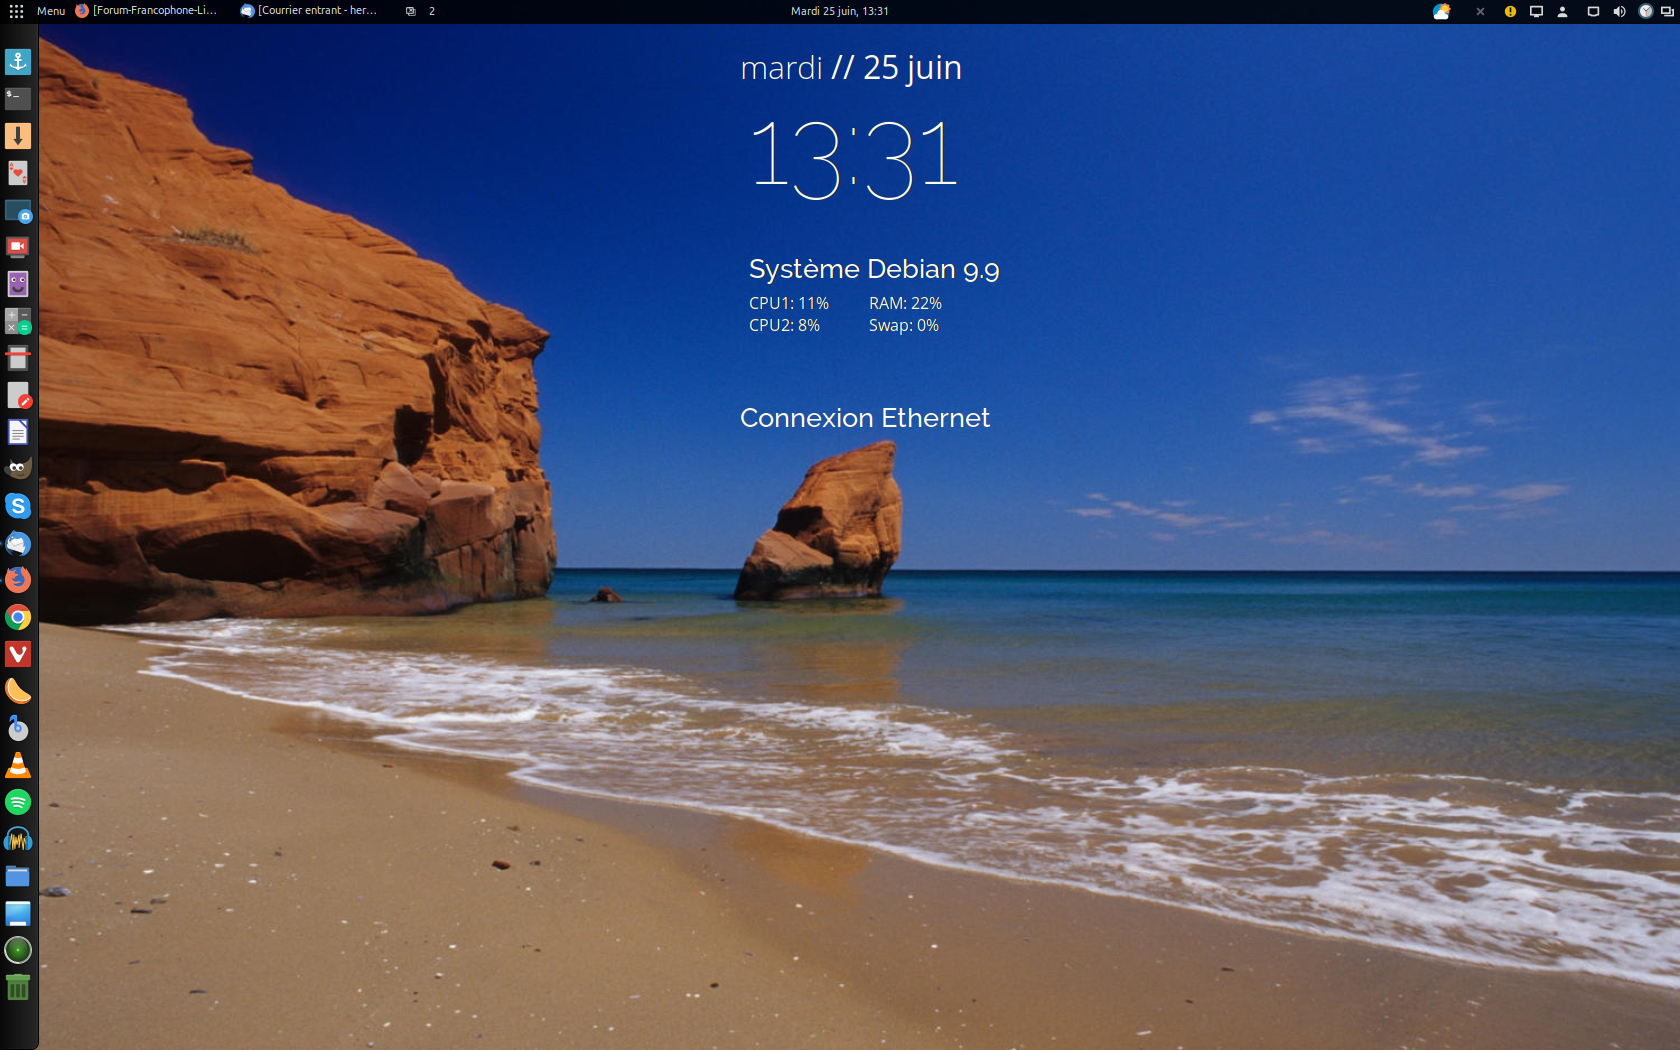Open the volume control in the tray

(1619, 12)
